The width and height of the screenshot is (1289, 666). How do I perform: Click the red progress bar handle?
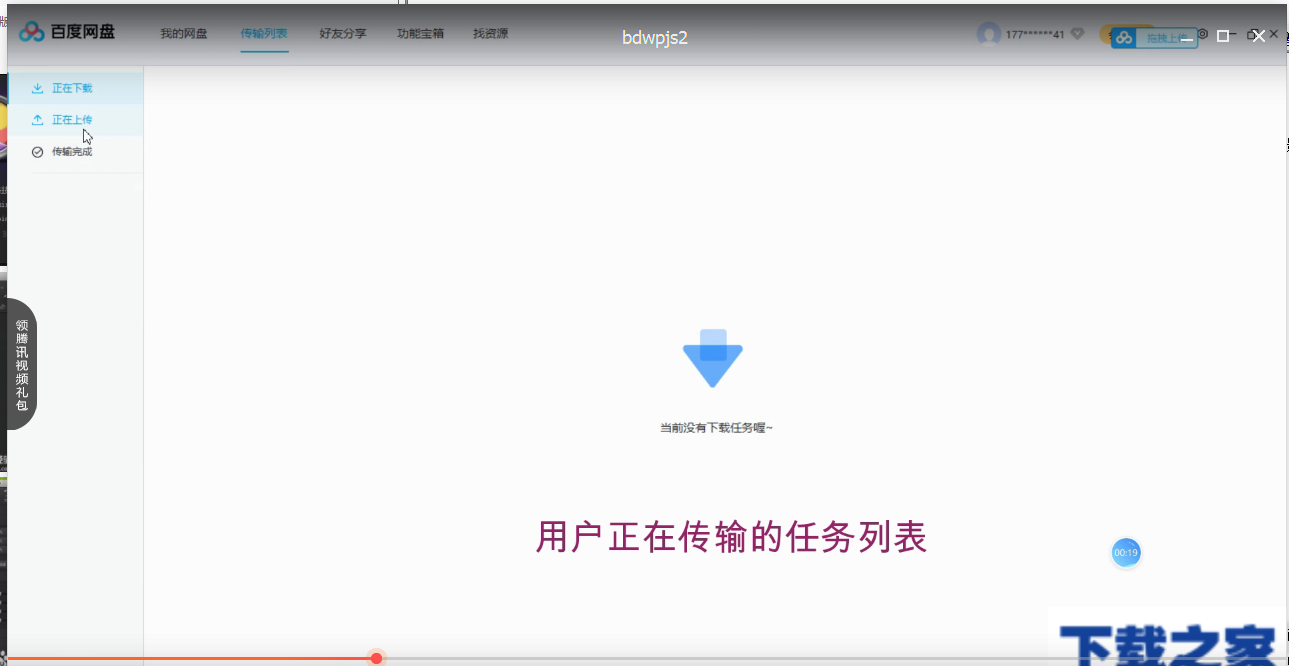click(x=375, y=658)
